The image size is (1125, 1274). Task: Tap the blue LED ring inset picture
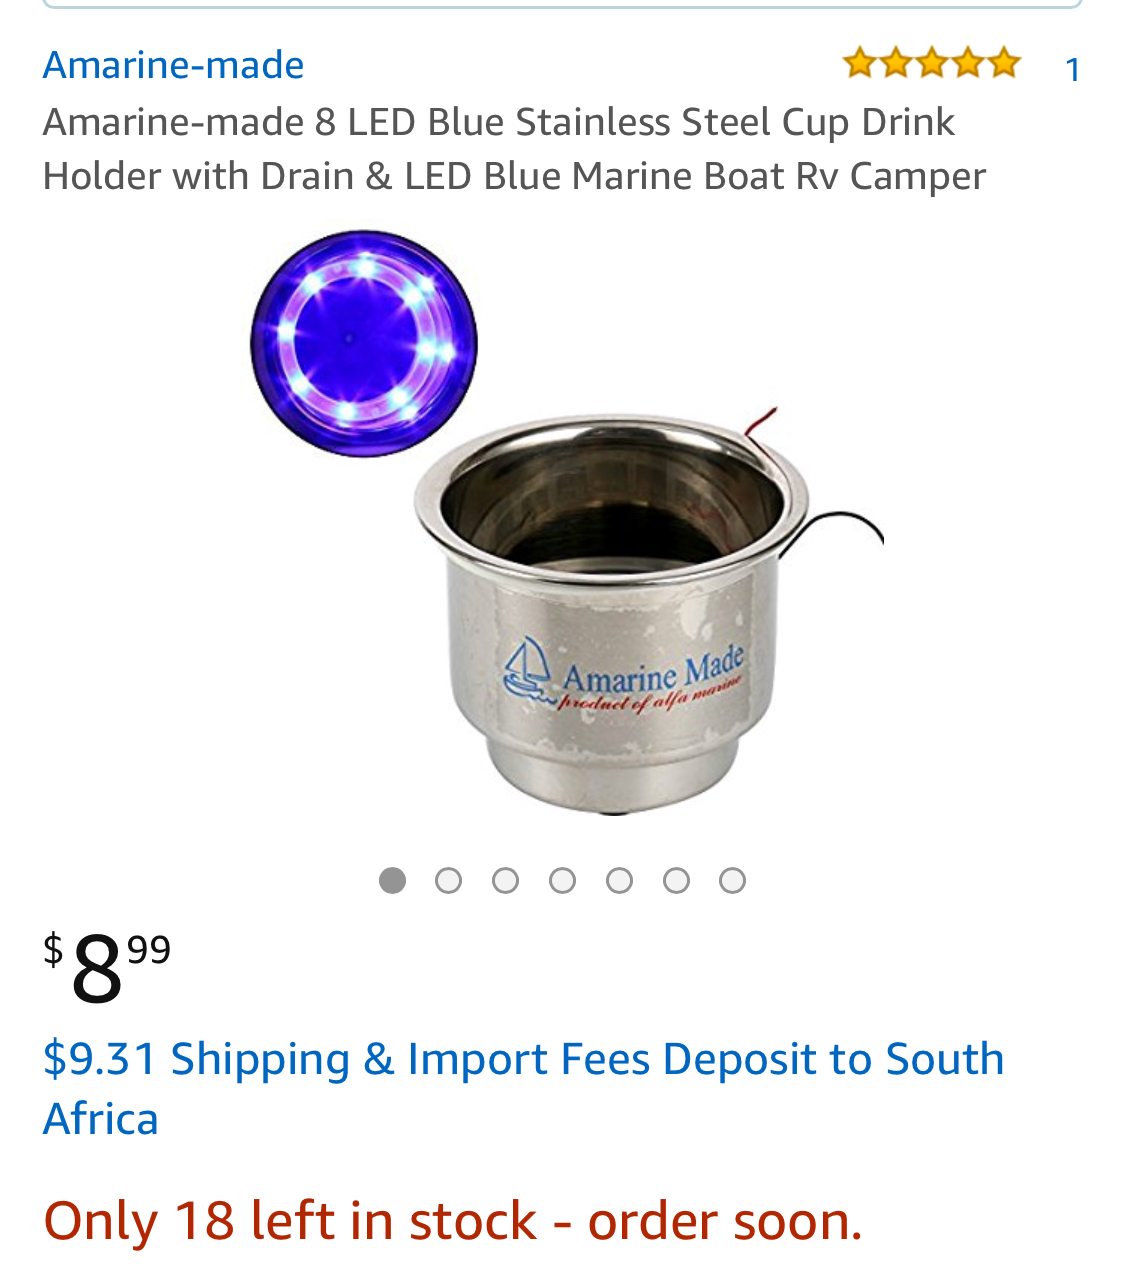click(364, 344)
